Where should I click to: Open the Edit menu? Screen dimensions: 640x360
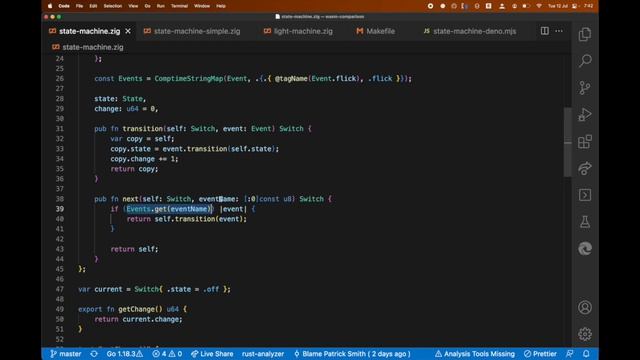coord(93,6)
